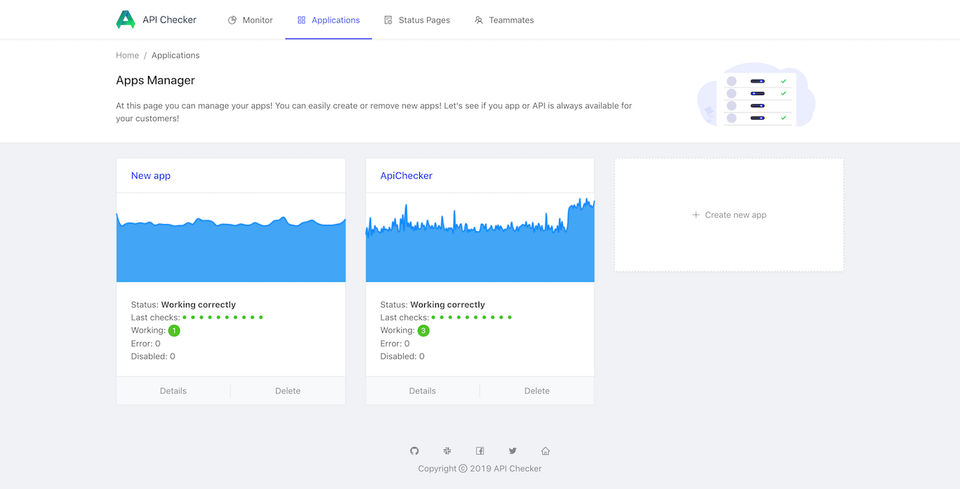The width and height of the screenshot is (960, 489).
Task: Click the plus icon for new app
Action: pos(696,215)
